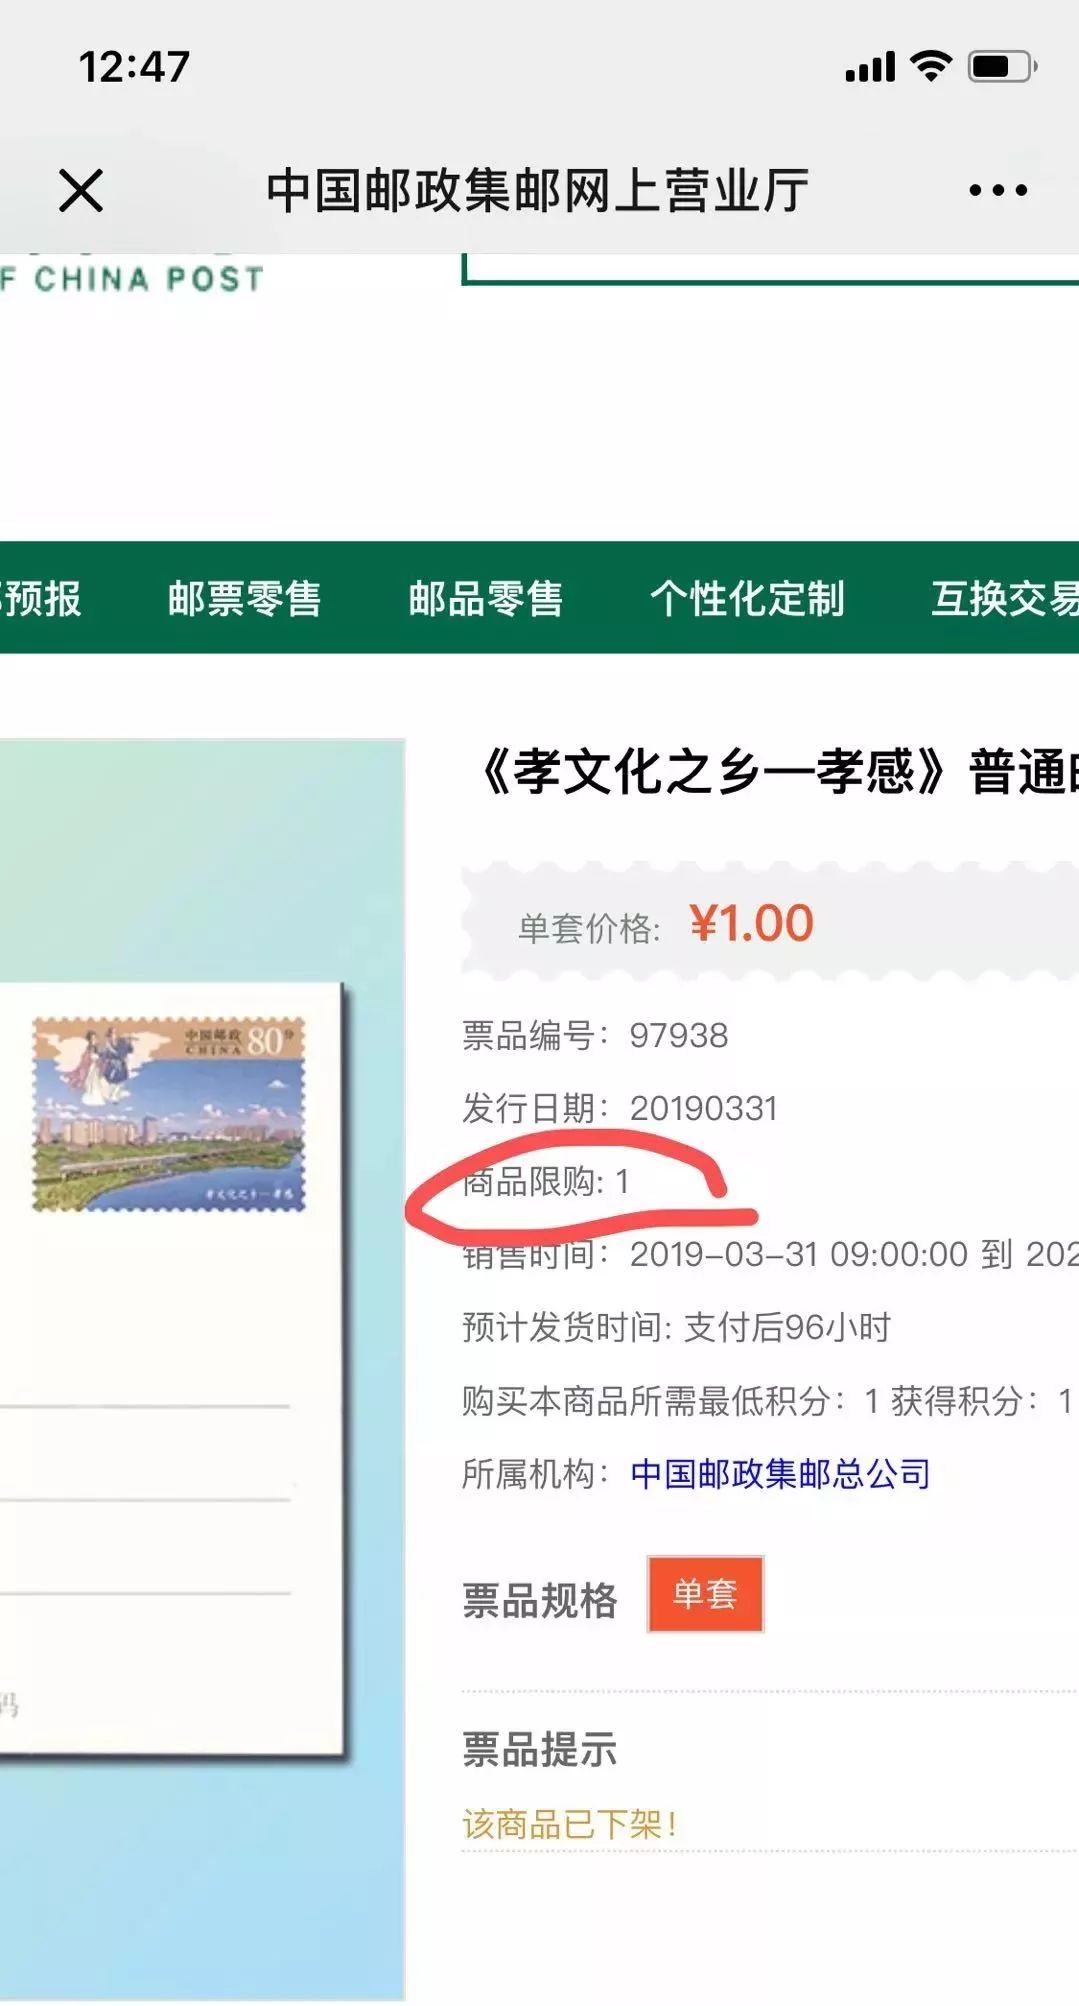Tap the CHINA POST logo text

[x=135, y=278]
